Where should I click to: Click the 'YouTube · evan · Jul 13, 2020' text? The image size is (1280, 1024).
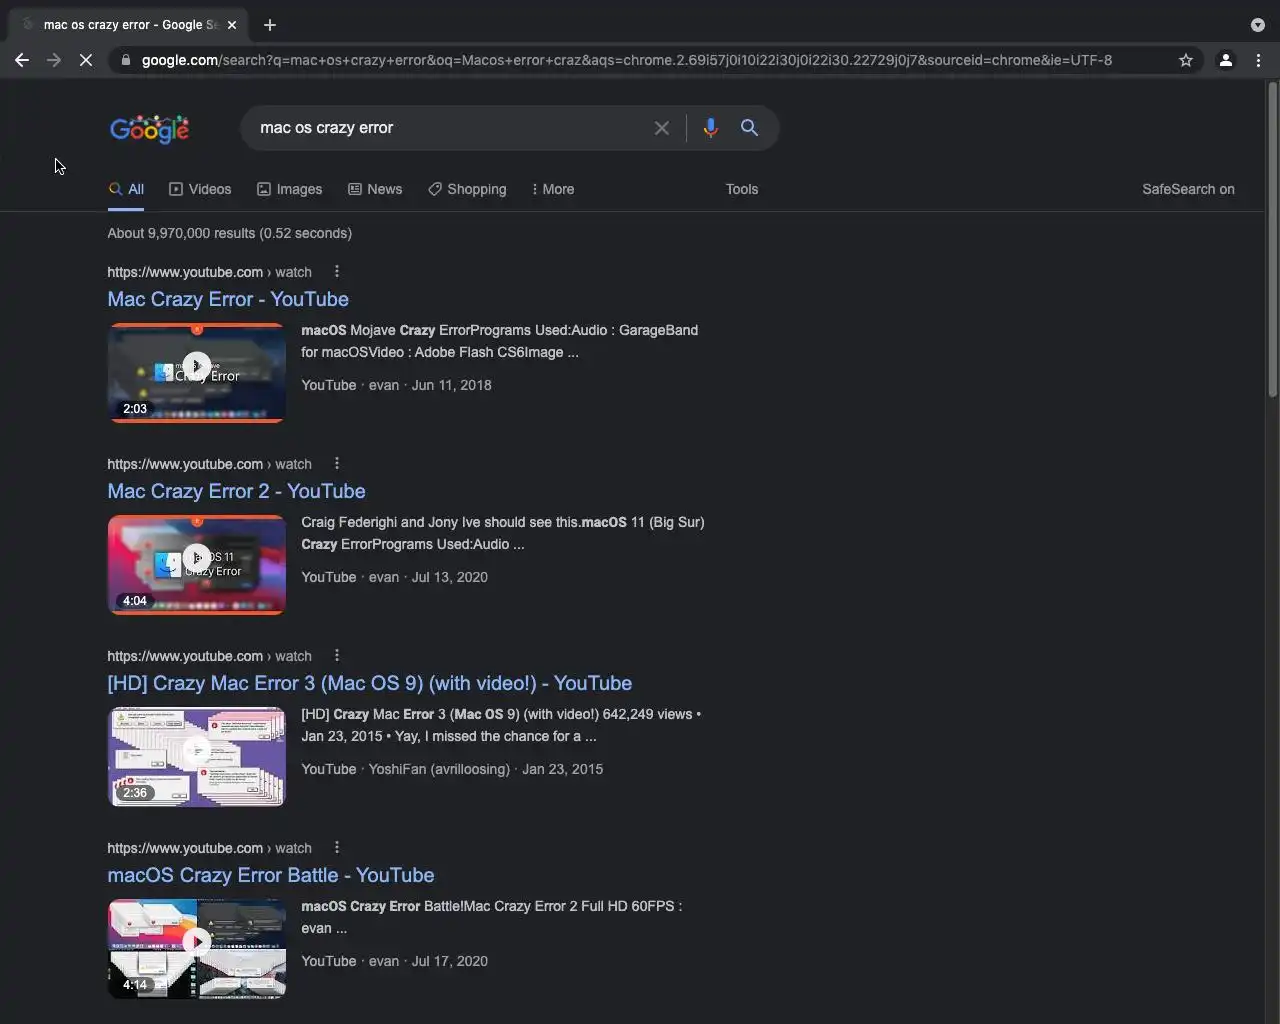click(x=394, y=577)
